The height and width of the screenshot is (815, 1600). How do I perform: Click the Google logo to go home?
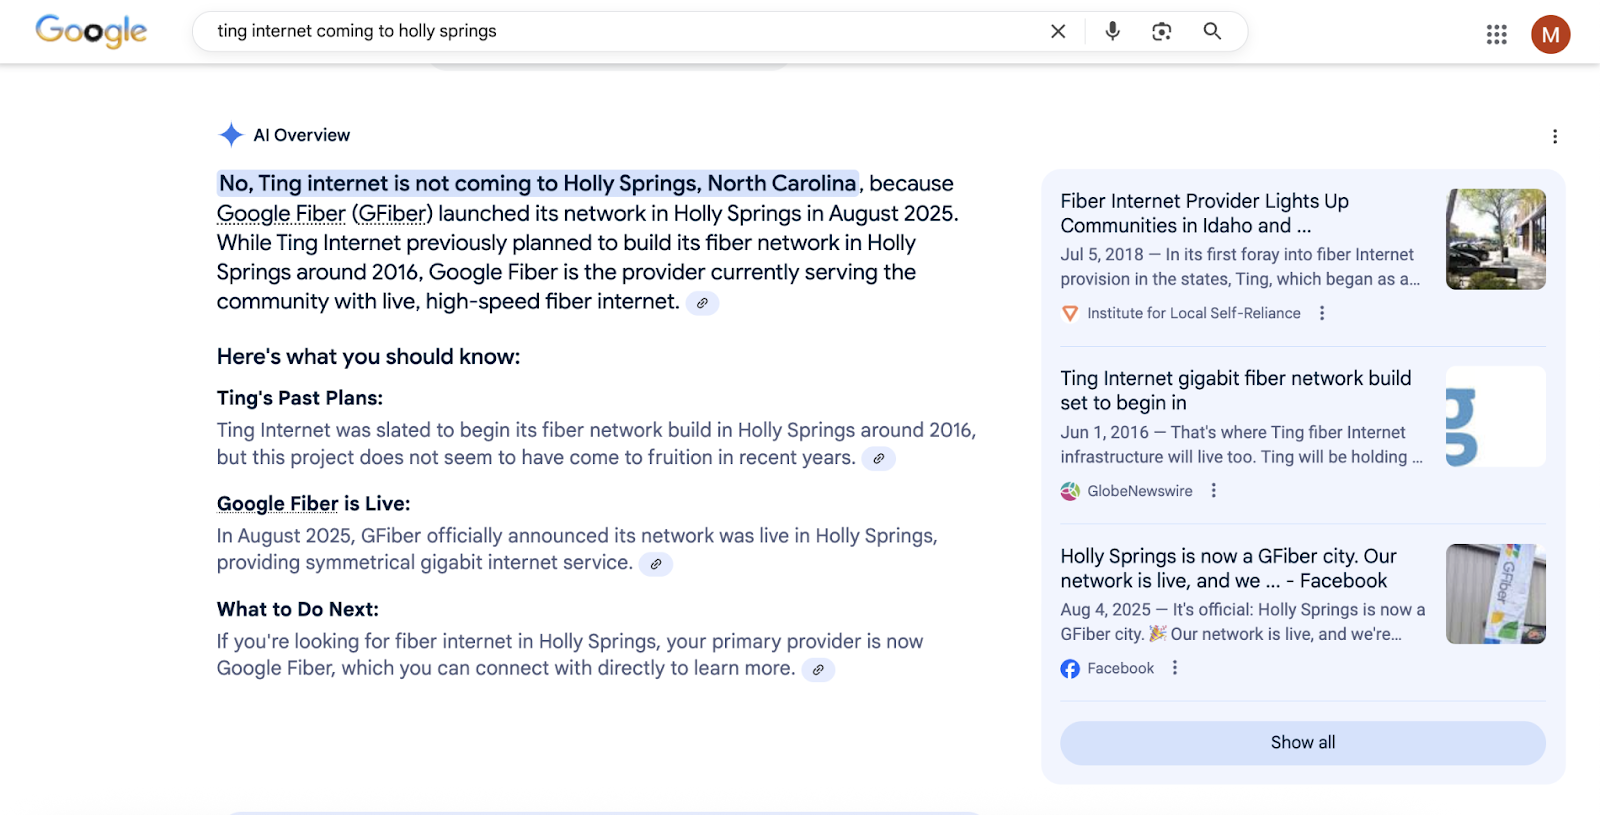pyautogui.click(x=90, y=31)
